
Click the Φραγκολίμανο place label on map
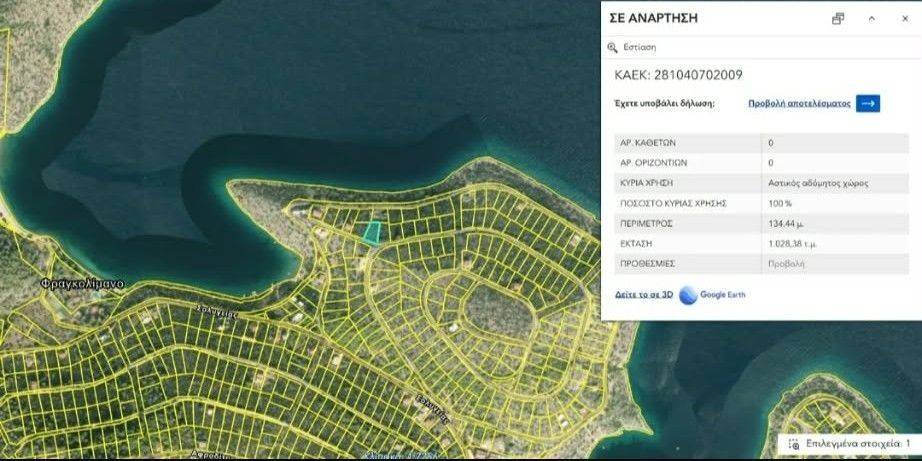(x=83, y=284)
